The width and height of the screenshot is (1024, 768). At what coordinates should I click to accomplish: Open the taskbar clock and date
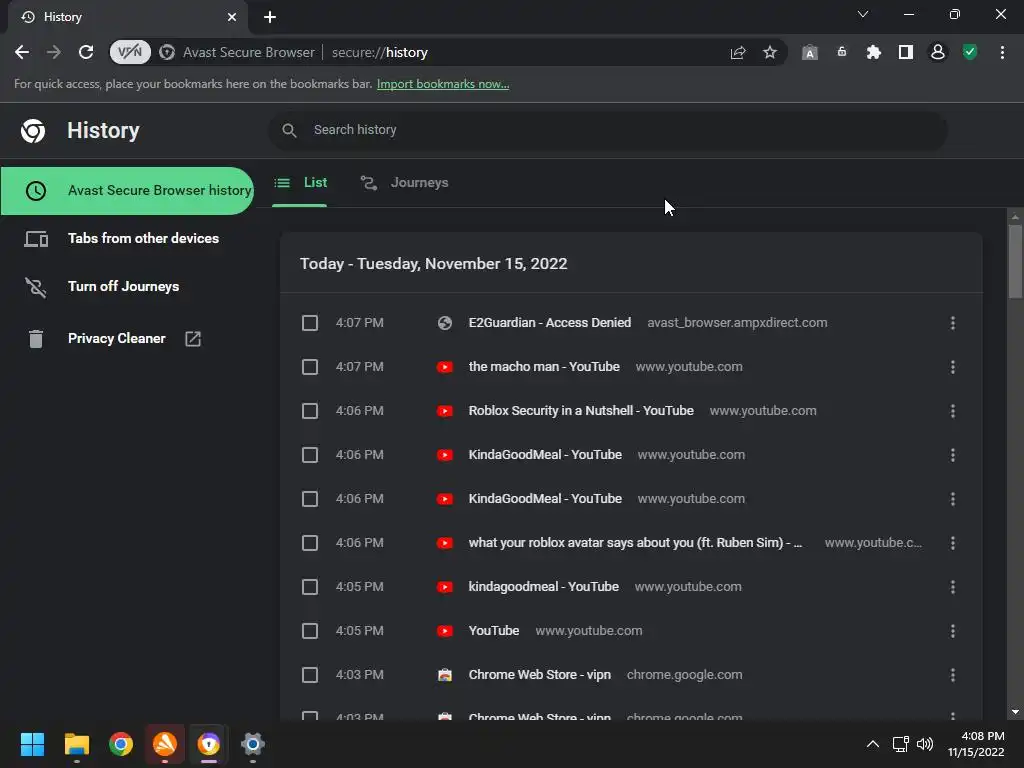tap(976, 744)
